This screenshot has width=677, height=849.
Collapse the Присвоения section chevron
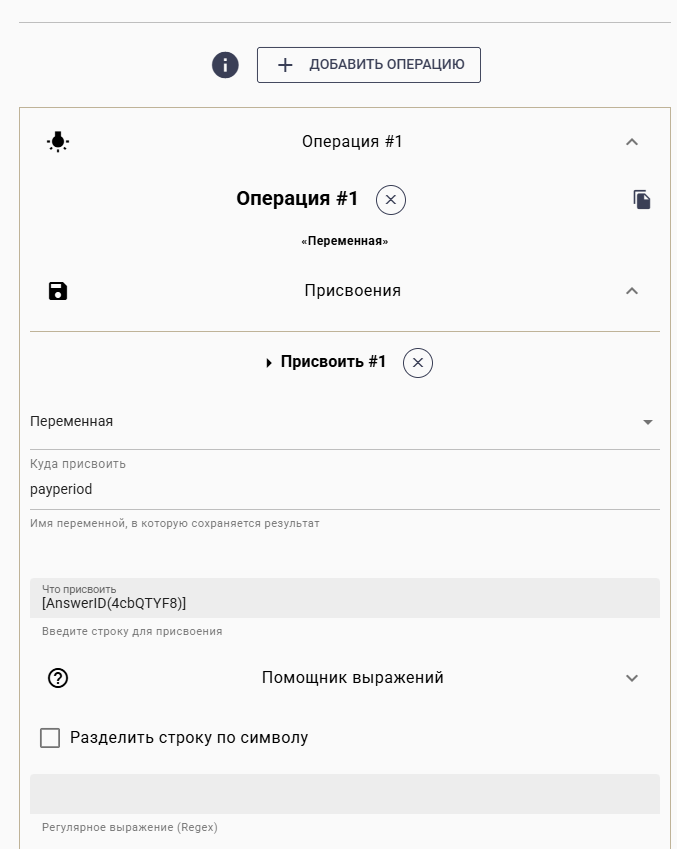(x=631, y=291)
